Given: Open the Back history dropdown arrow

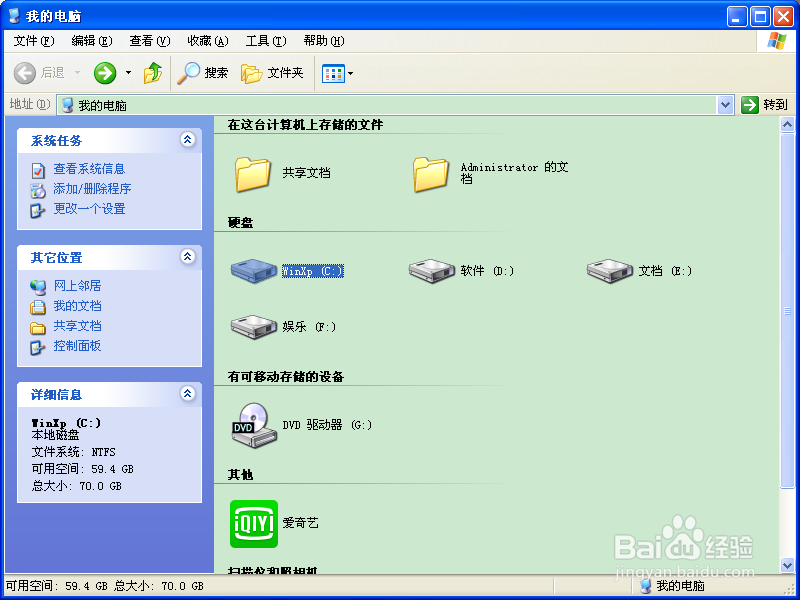Looking at the screenshot, I should (78, 73).
